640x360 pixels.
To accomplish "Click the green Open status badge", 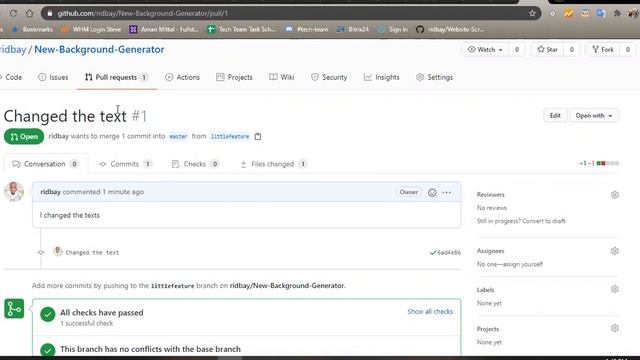I will click(24, 136).
